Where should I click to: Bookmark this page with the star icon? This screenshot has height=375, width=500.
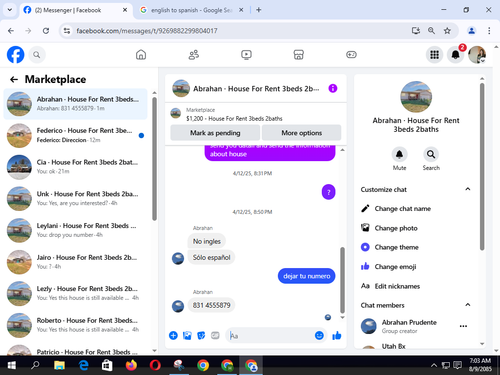point(447,31)
